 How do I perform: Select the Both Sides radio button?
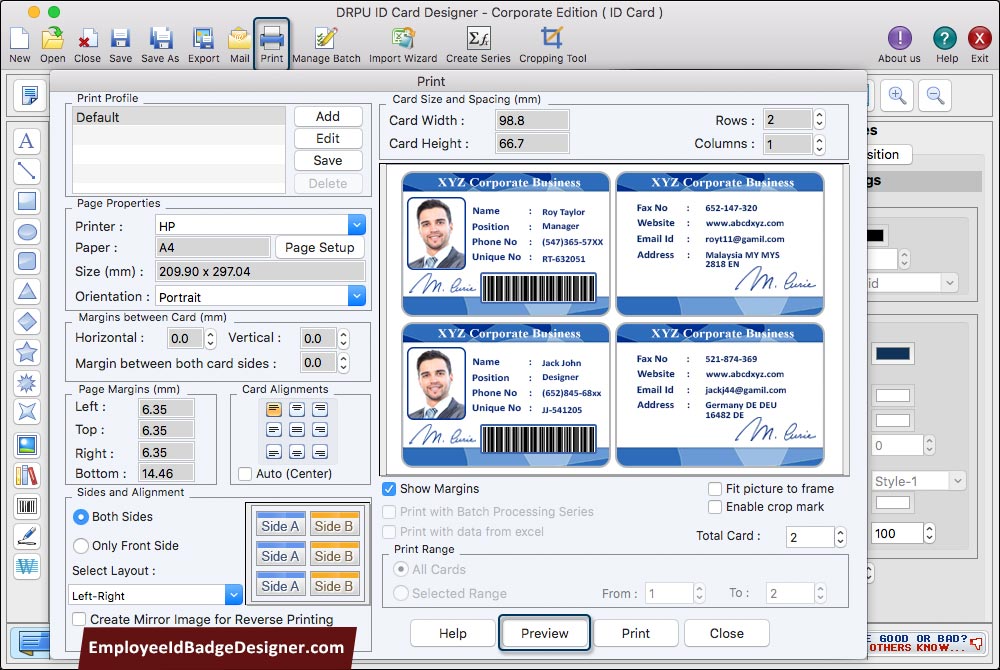pyautogui.click(x=80, y=517)
